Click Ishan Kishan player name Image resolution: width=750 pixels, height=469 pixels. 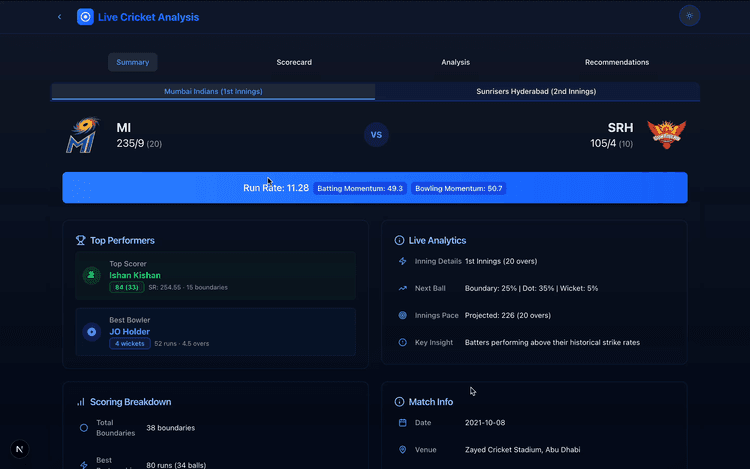point(135,275)
